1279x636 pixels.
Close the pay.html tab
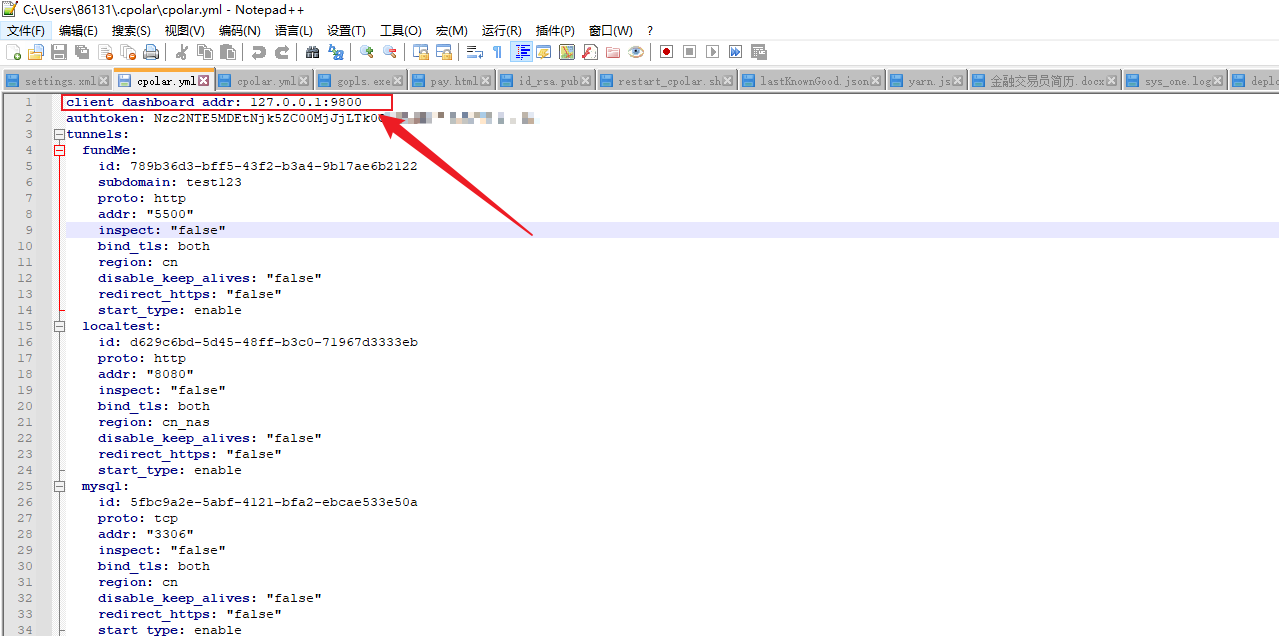coord(486,81)
